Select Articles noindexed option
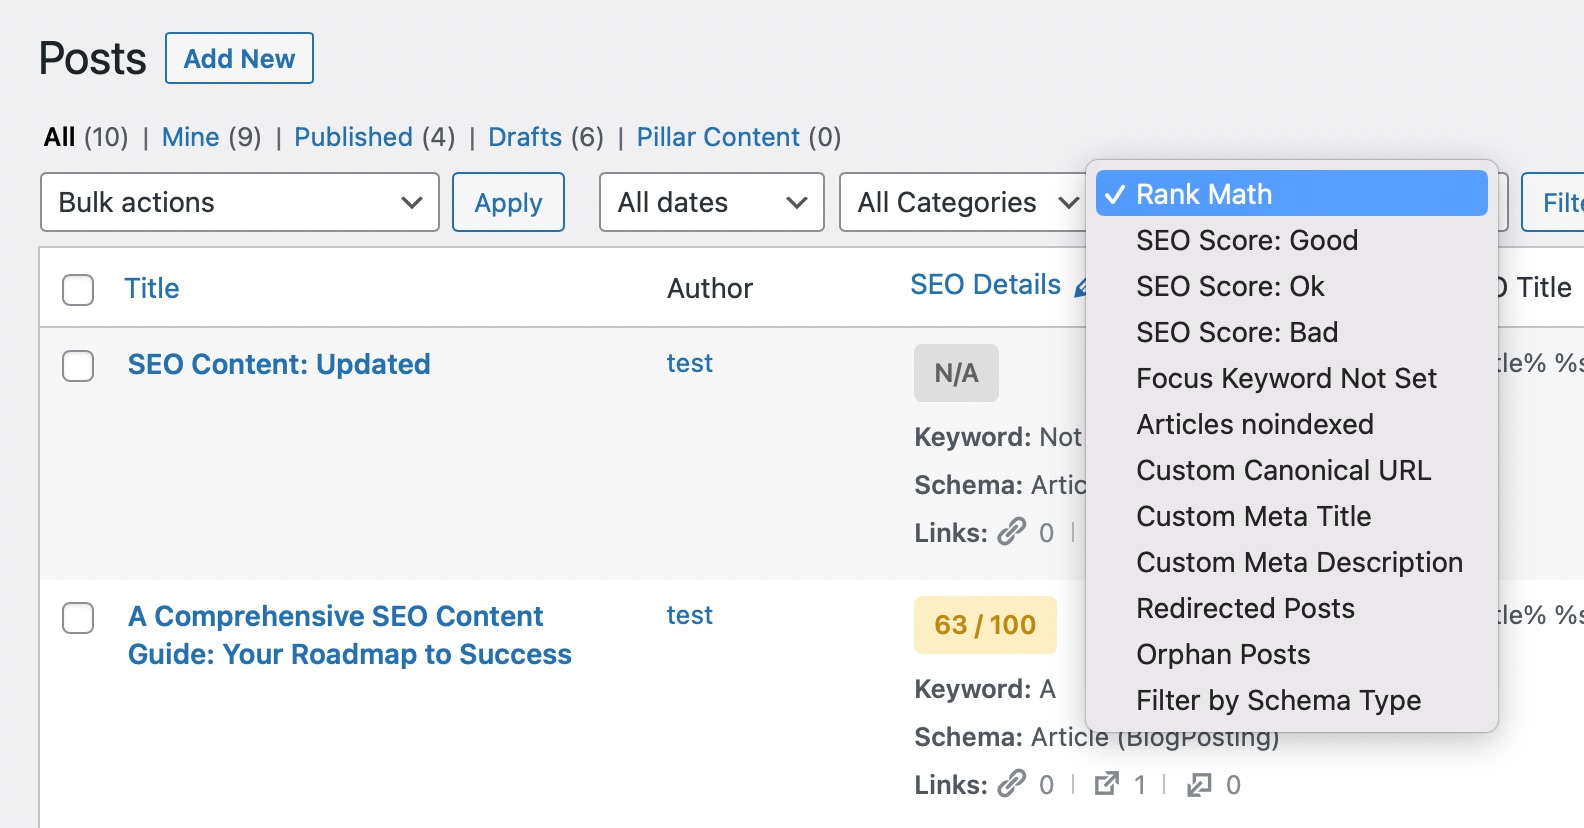 (x=1292, y=424)
